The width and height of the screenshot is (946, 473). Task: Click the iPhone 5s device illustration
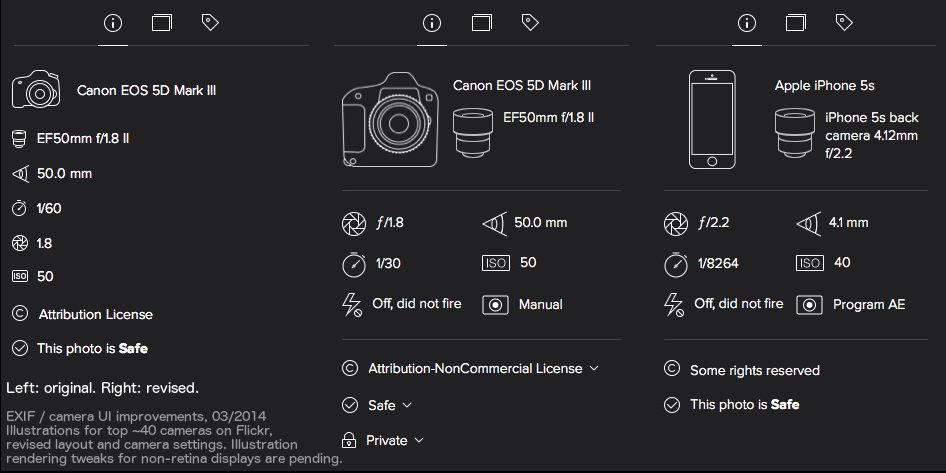[711, 119]
